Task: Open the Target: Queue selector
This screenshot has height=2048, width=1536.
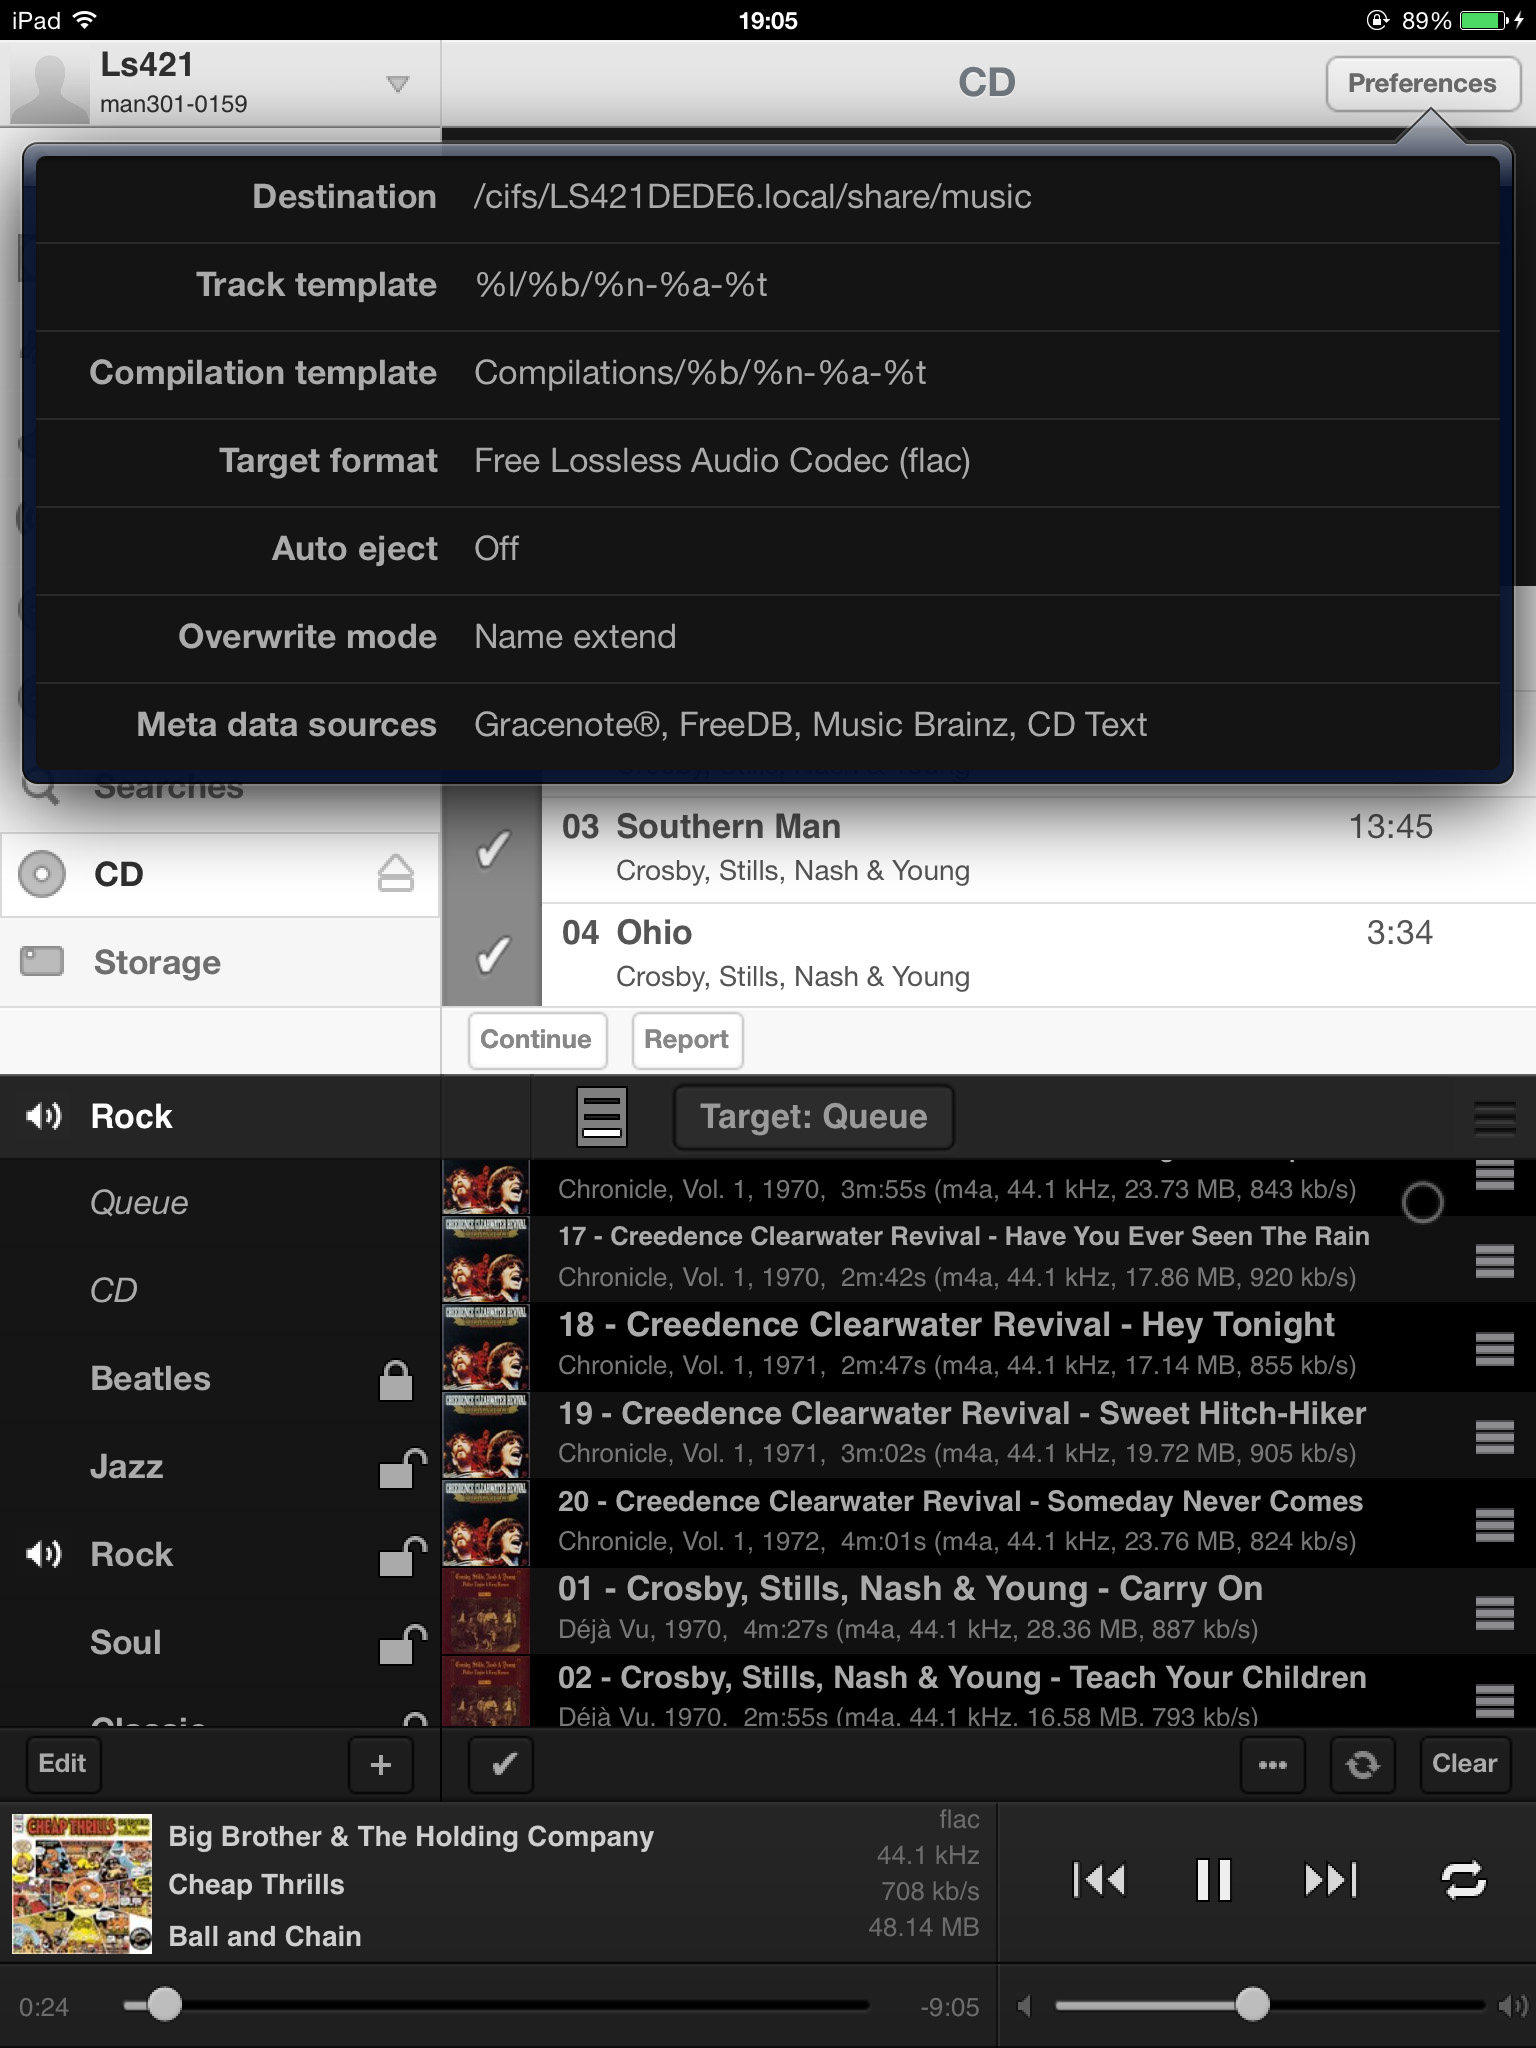Action: click(814, 1117)
